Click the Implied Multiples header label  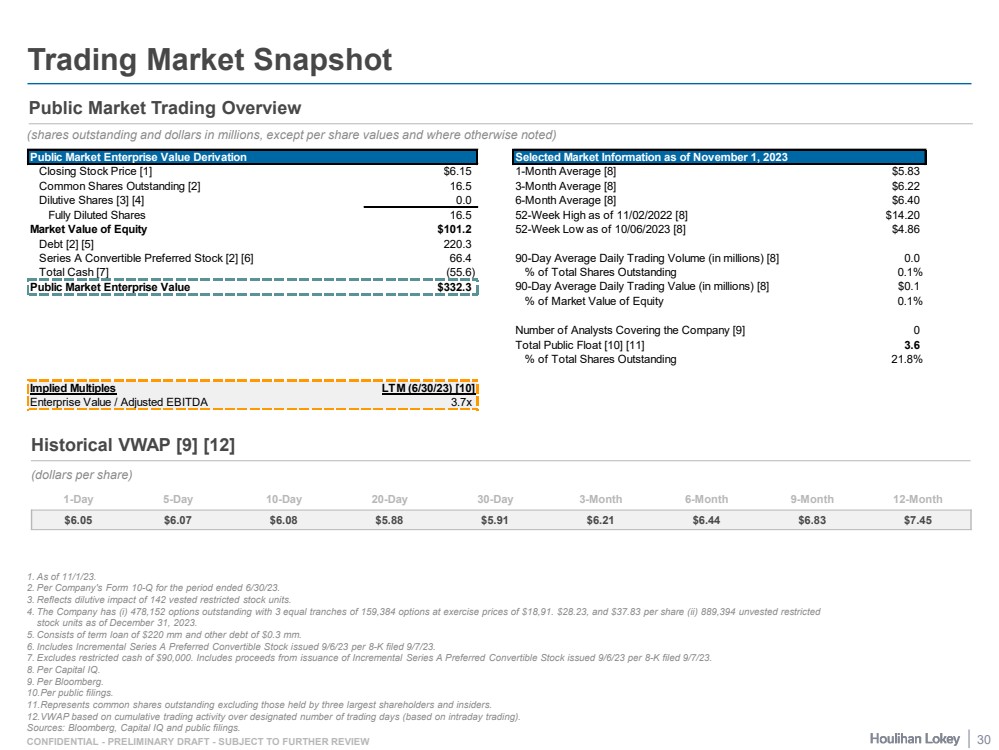(x=73, y=389)
